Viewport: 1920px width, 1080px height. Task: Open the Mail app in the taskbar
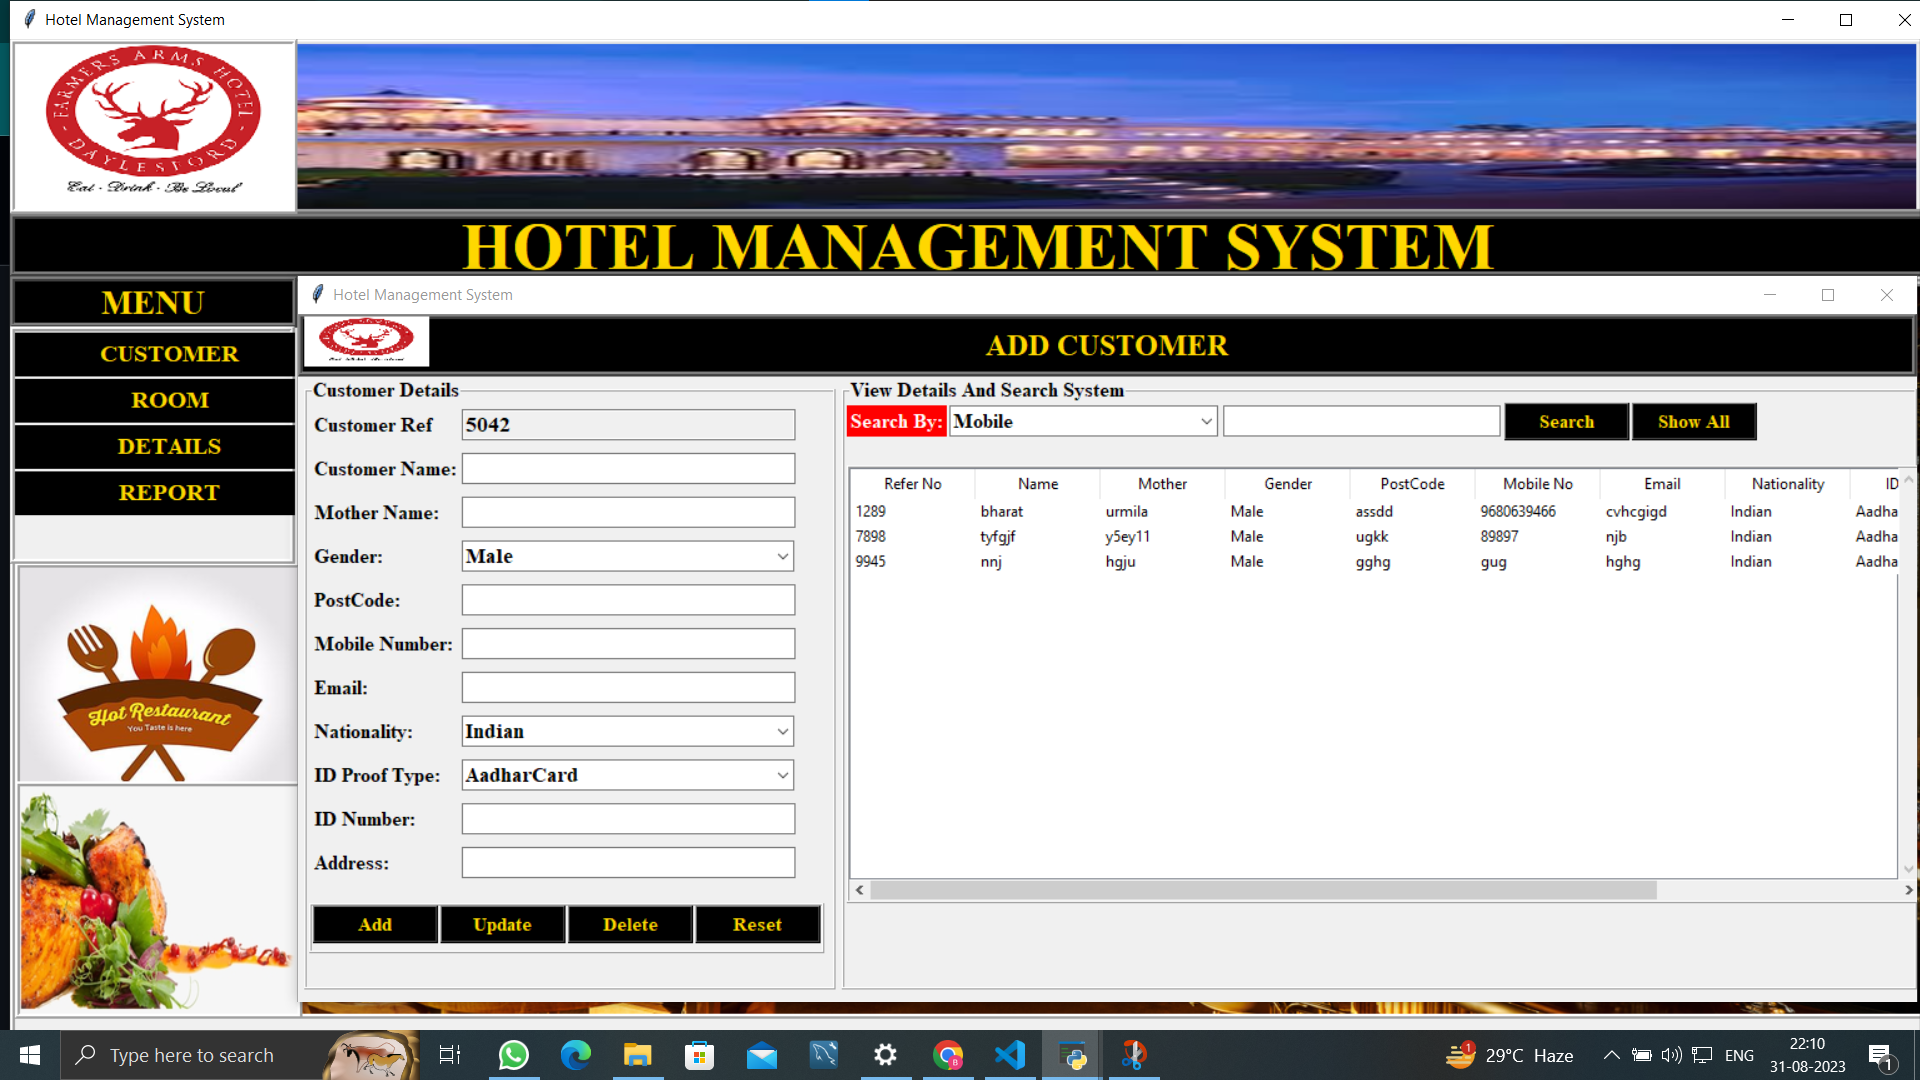coord(762,1055)
